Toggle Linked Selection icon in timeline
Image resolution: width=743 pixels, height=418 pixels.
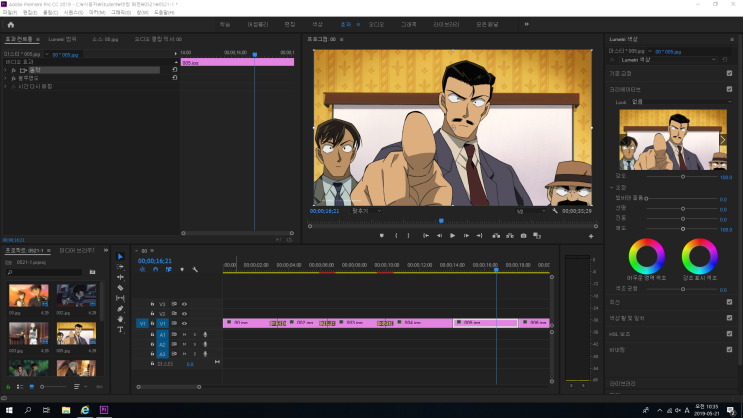click(169, 269)
